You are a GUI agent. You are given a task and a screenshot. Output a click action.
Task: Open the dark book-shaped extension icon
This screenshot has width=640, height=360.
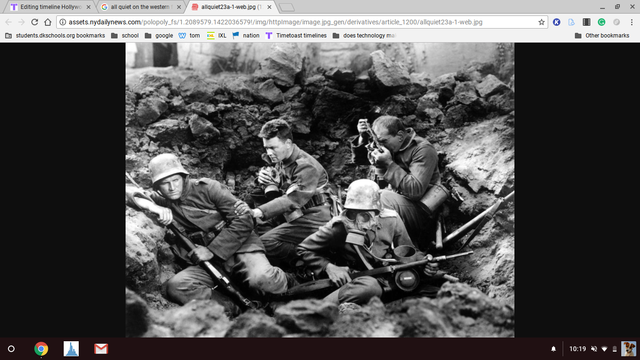click(587, 22)
